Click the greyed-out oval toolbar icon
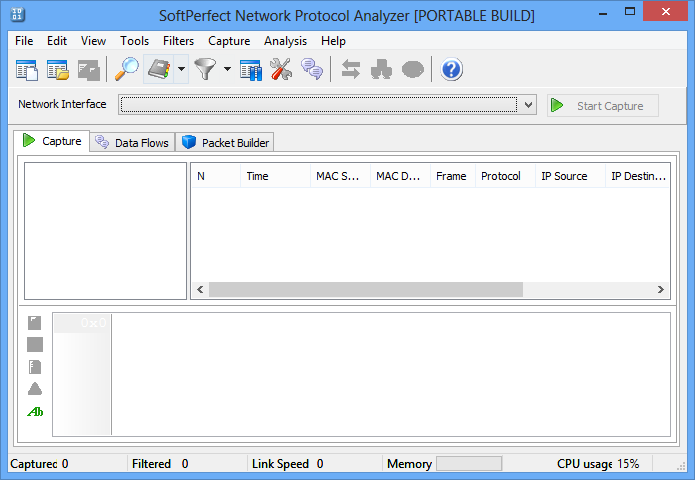Screen dimensions: 695x480 pyautogui.click(x=413, y=70)
